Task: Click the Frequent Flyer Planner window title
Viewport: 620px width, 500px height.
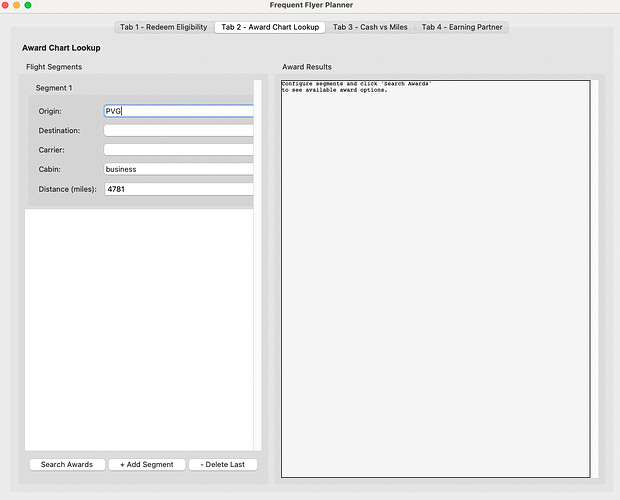Action: point(311,5)
